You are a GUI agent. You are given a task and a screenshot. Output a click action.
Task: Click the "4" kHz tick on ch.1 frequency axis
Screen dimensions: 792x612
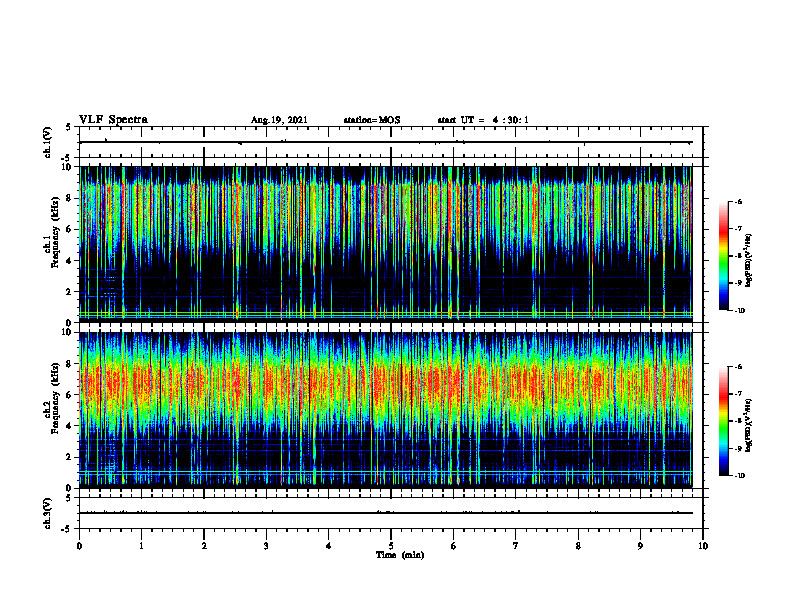(71, 261)
